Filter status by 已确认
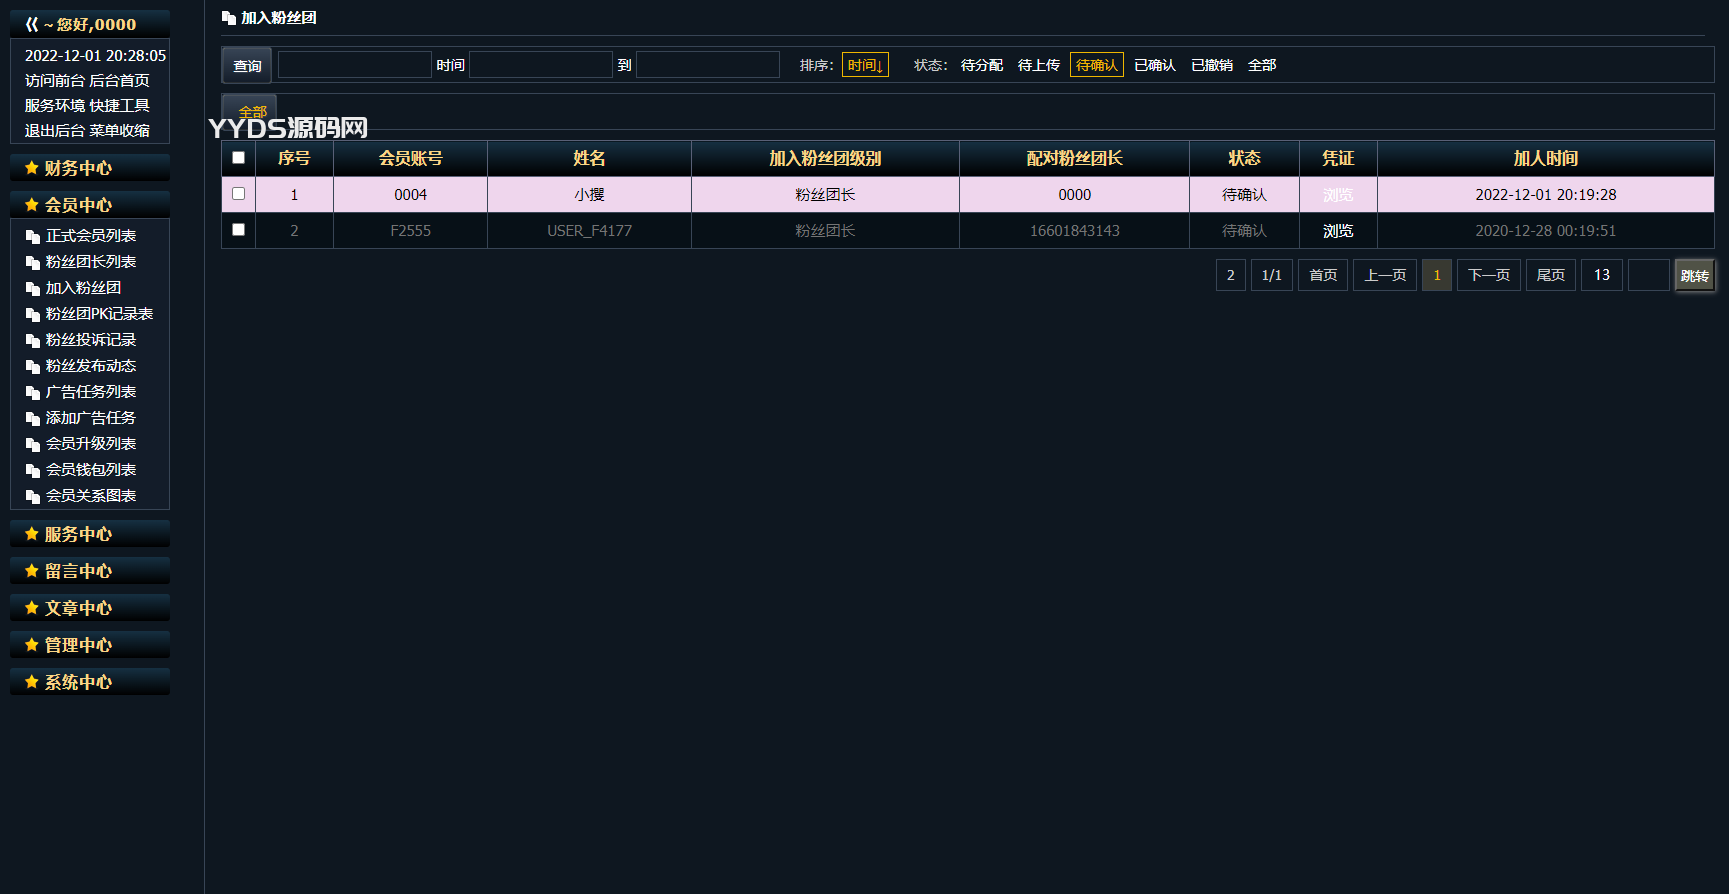Screen dimensions: 1729x894 coord(1155,65)
